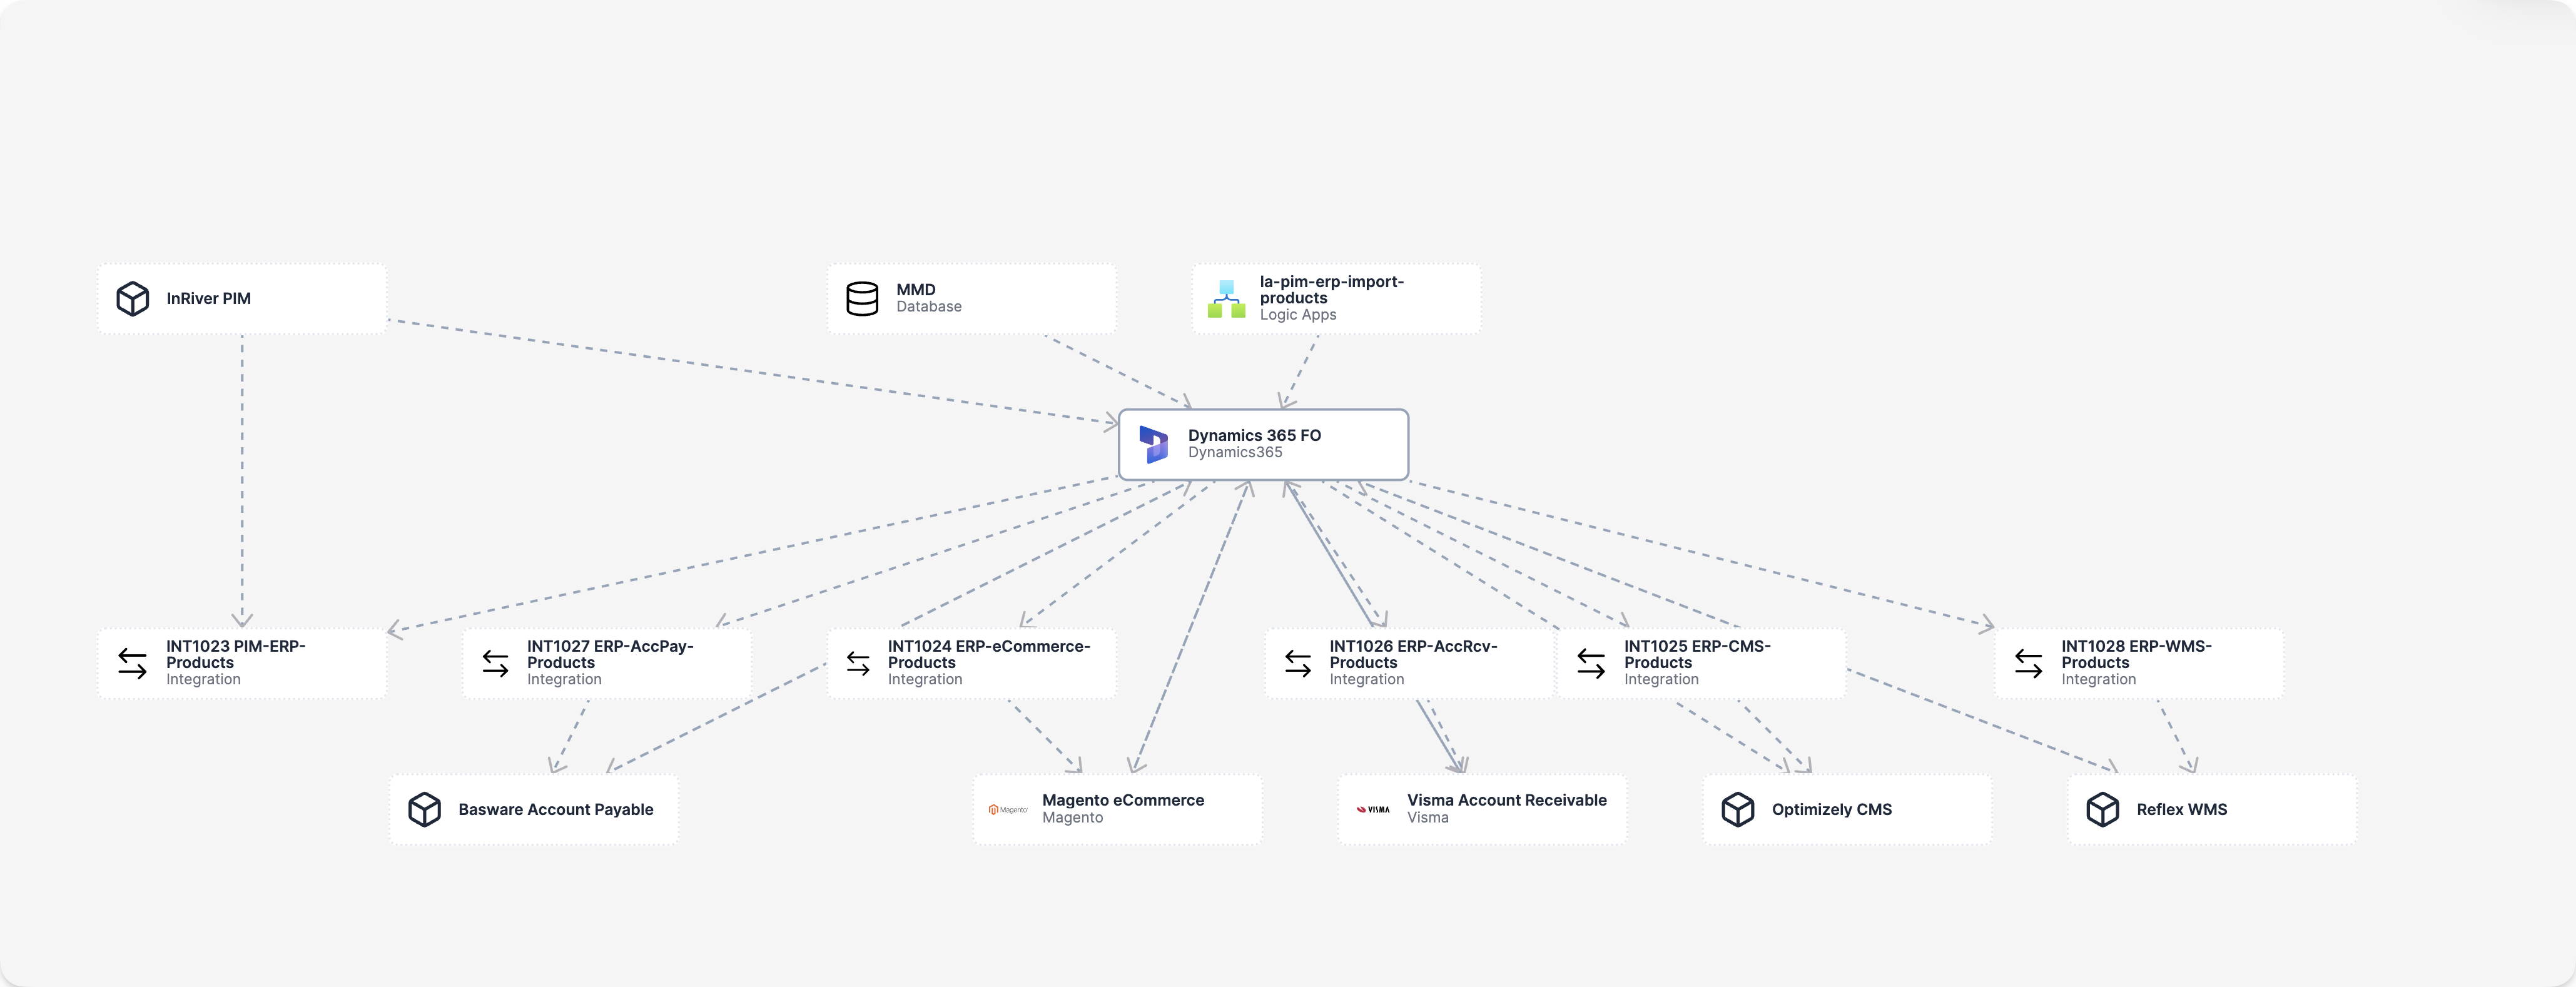This screenshot has width=2576, height=987.
Task: Click the MMD database cylinder icon
Action: (862, 298)
